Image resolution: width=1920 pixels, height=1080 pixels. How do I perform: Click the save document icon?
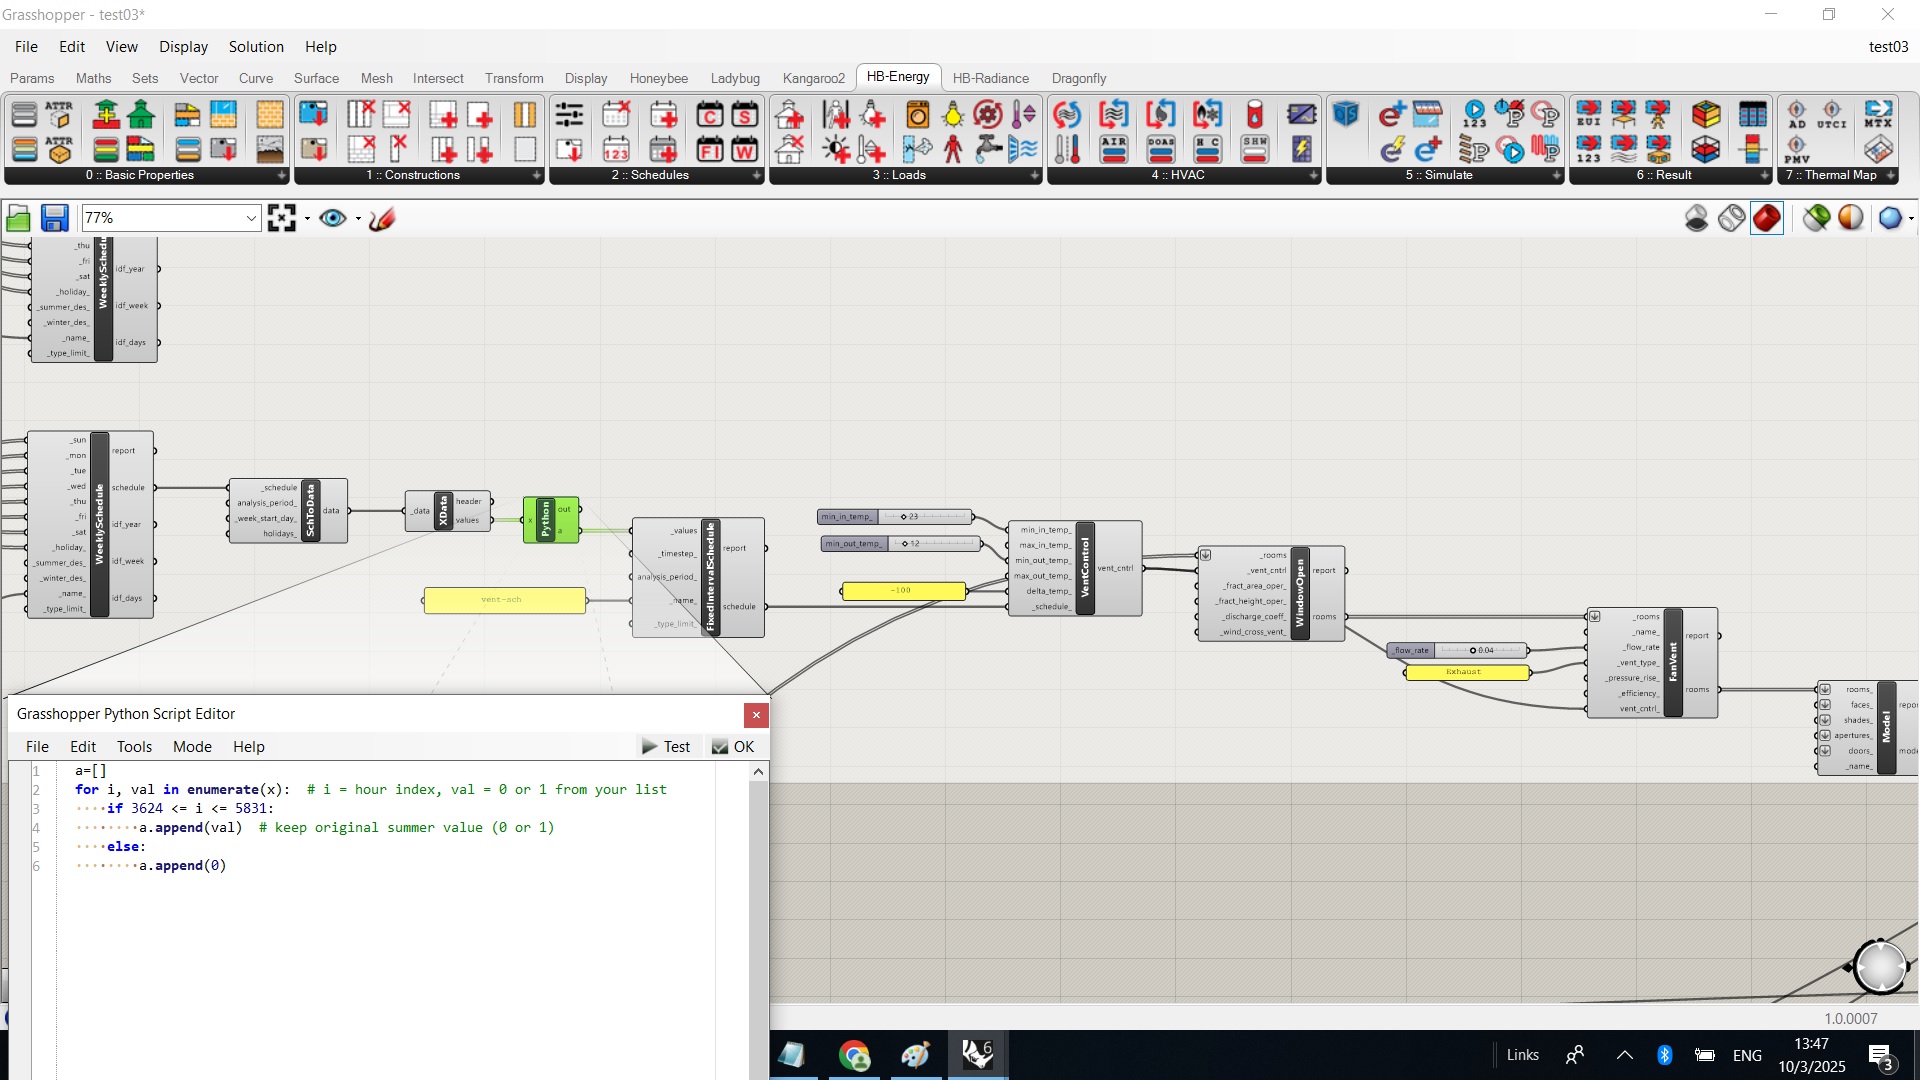(x=54, y=218)
